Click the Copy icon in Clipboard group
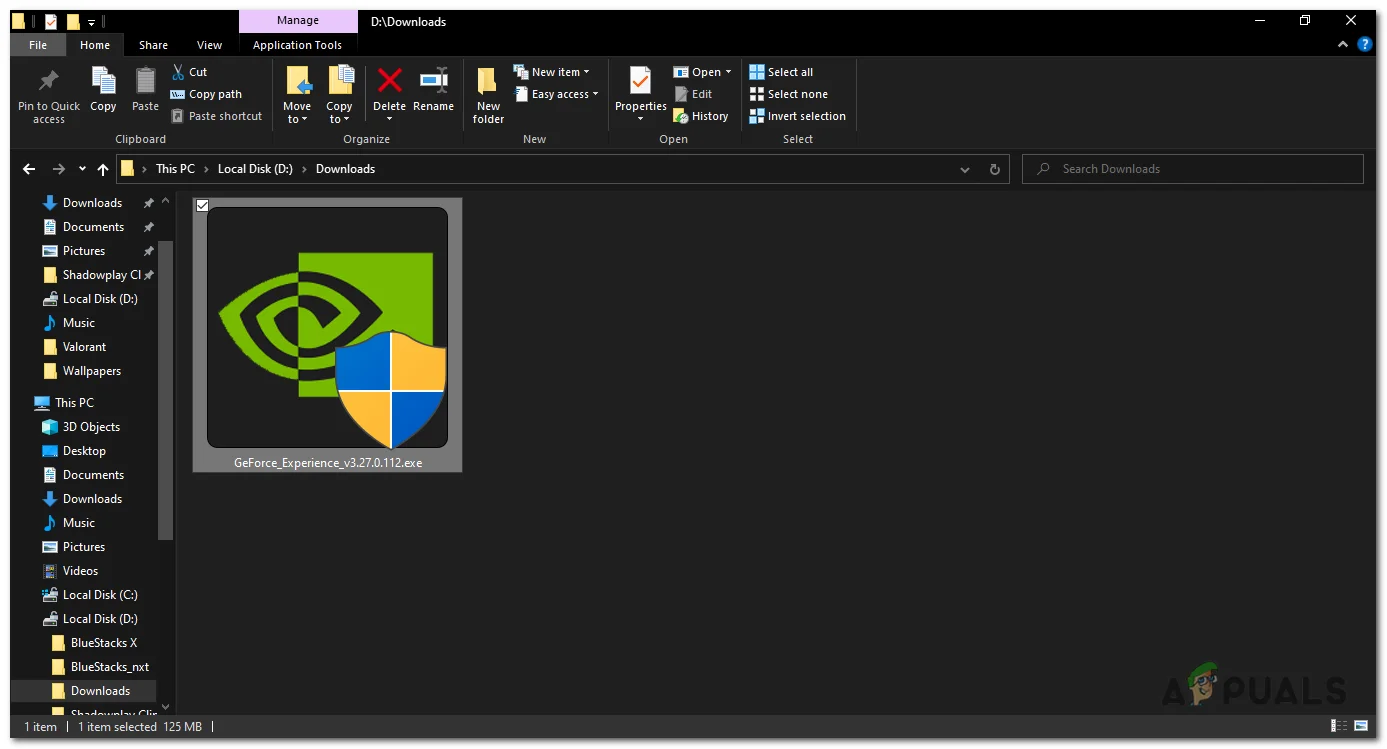1387x749 pixels. click(x=103, y=81)
